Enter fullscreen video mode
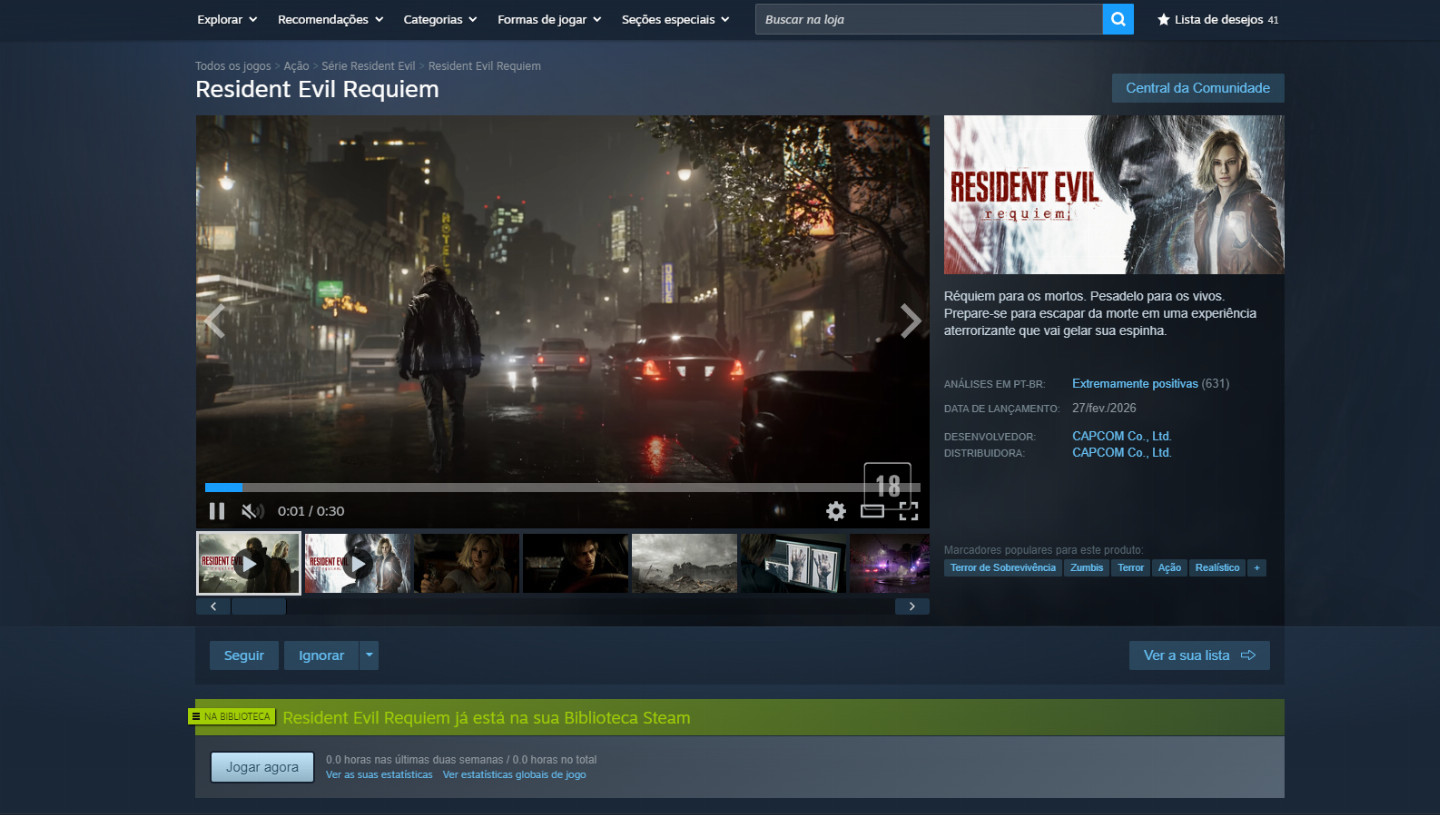 pyautogui.click(x=908, y=511)
